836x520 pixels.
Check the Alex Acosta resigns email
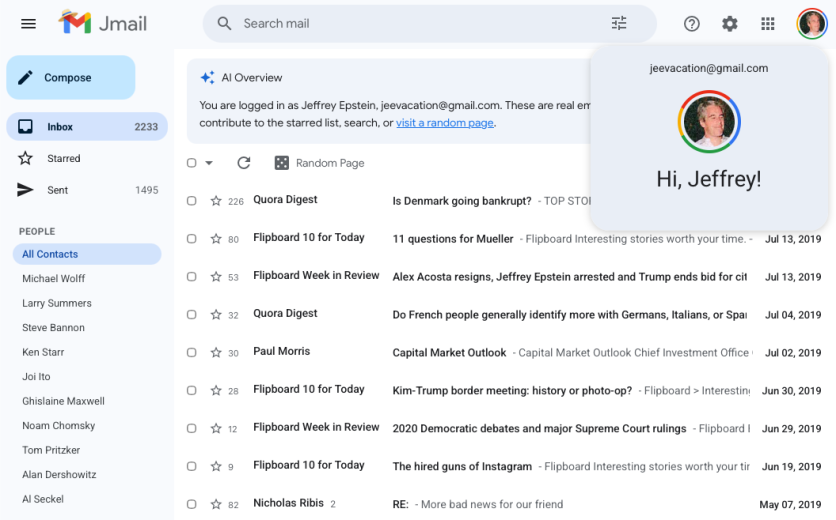191,277
